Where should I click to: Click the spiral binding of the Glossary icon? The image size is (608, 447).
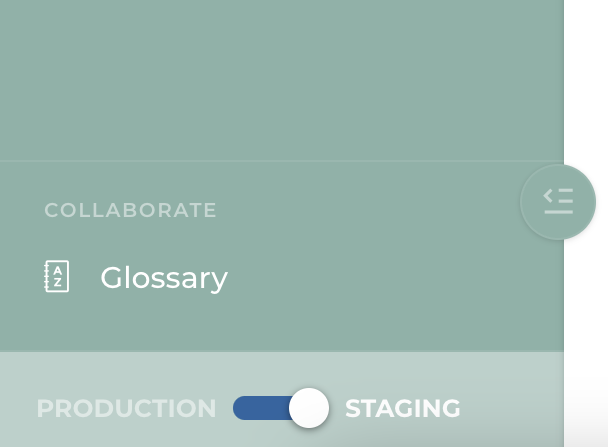click(47, 277)
